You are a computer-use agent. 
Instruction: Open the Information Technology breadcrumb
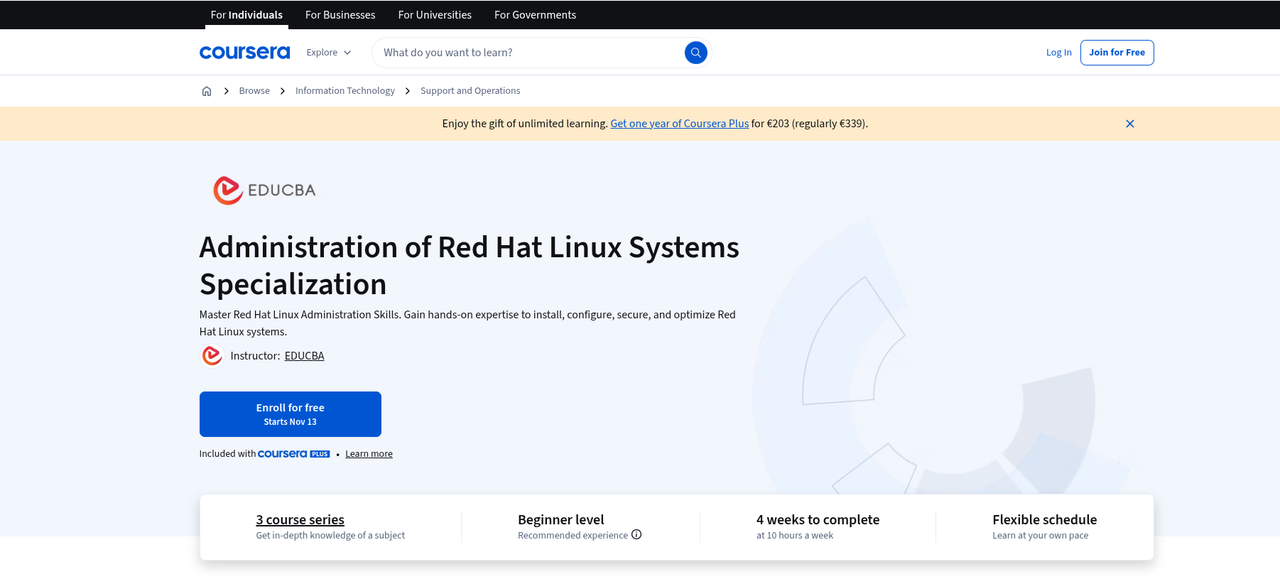(345, 91)
